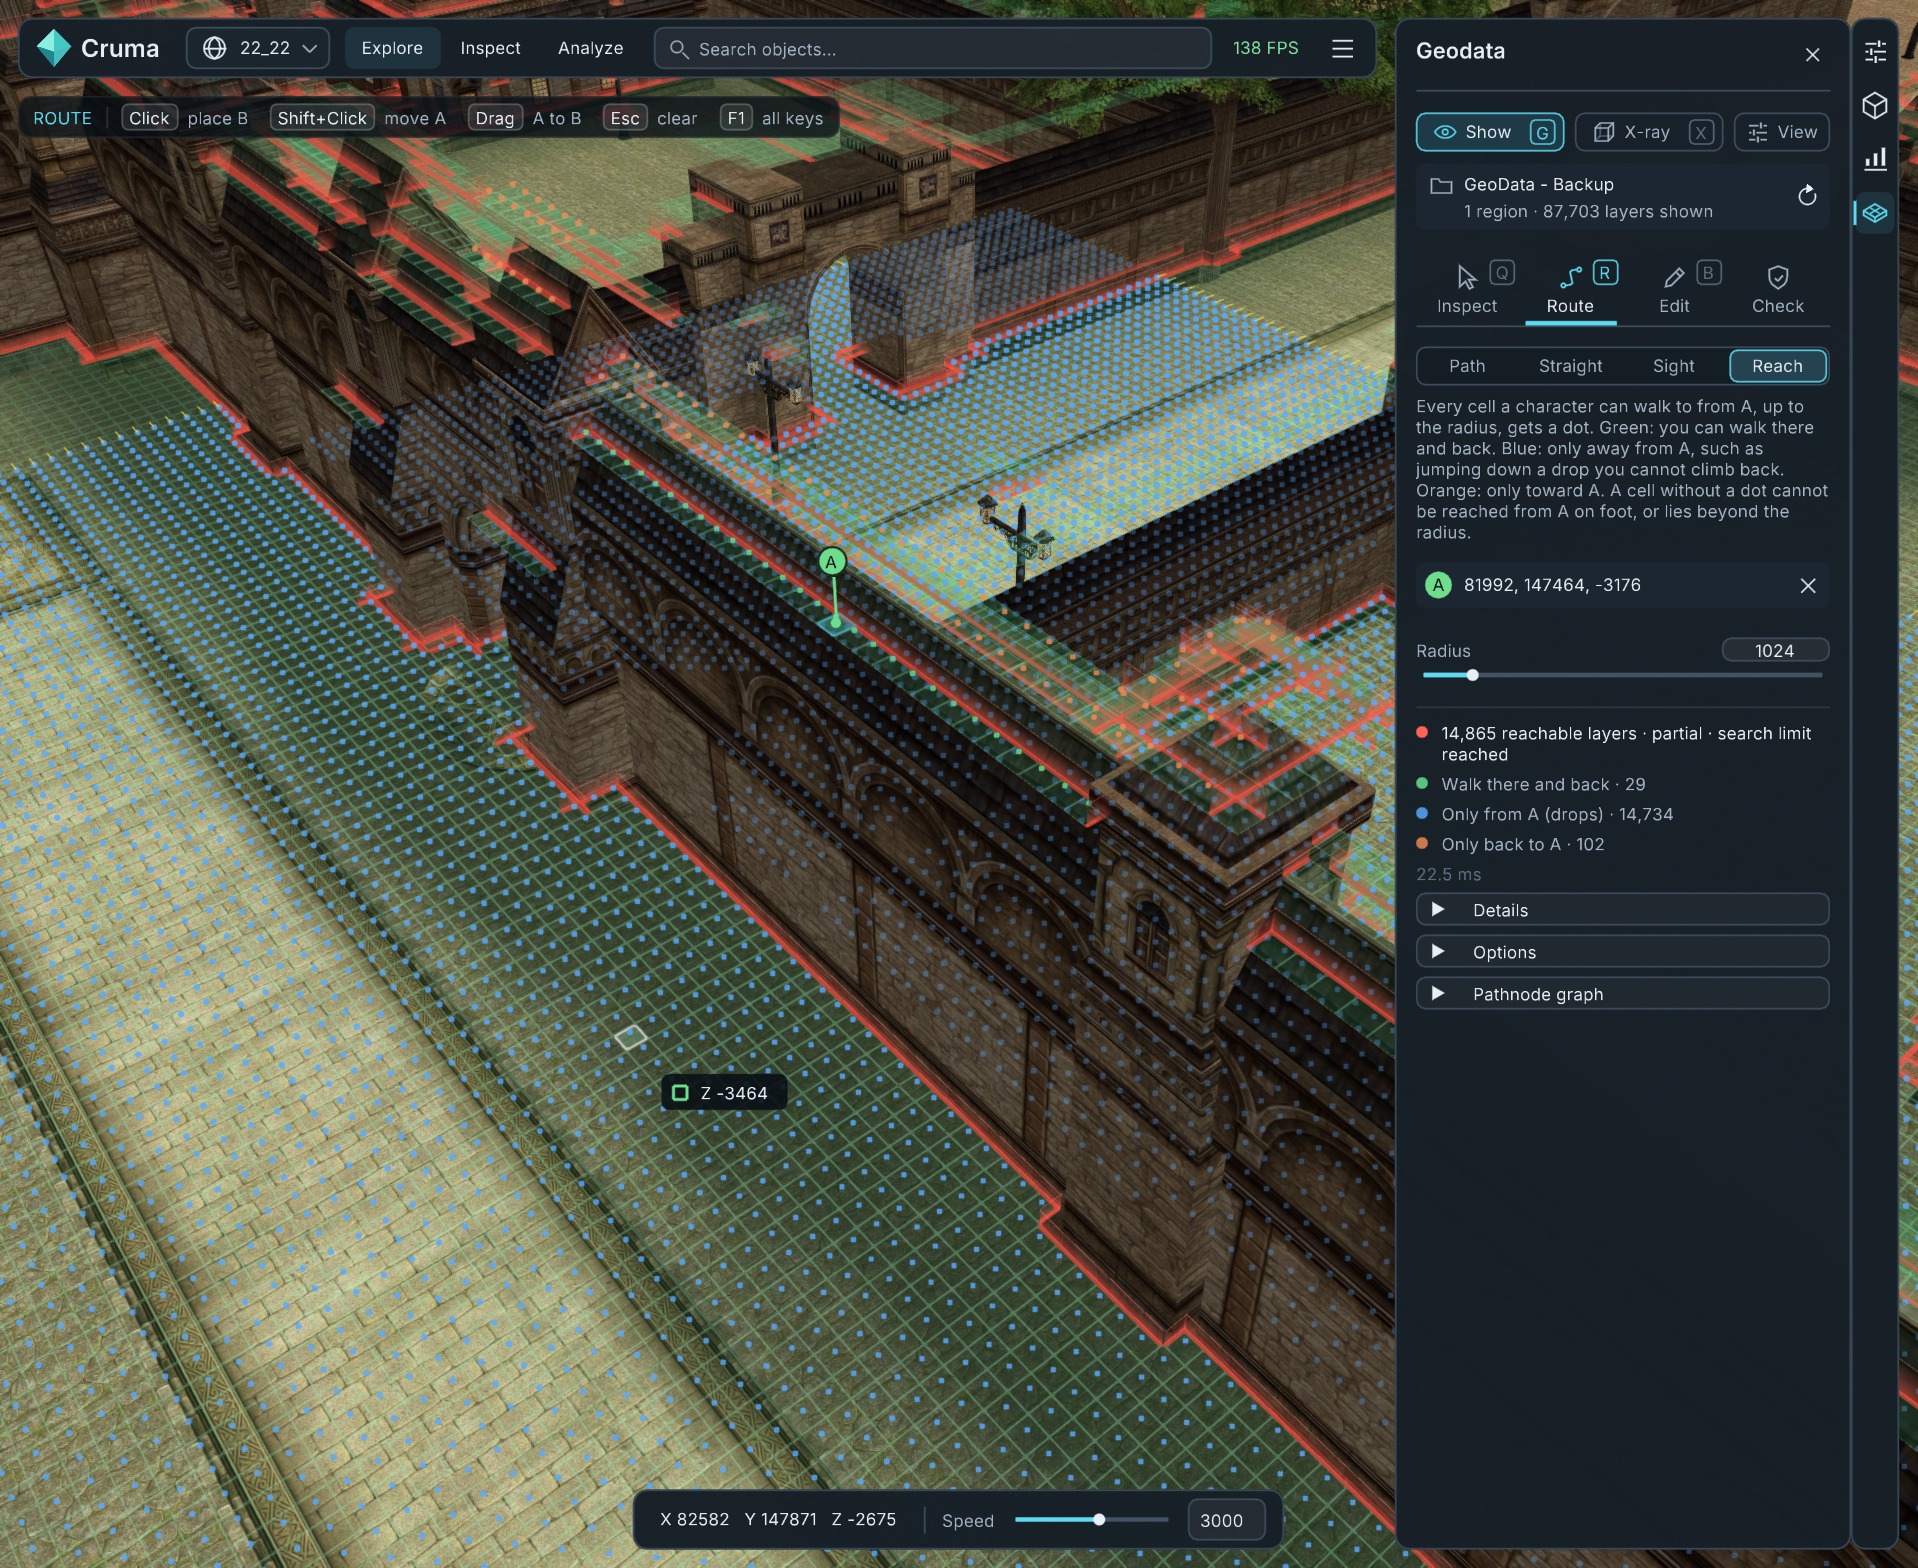Select the Straight route mode
This screenshot has width=1918, height=1568.
pos(1570,366)
